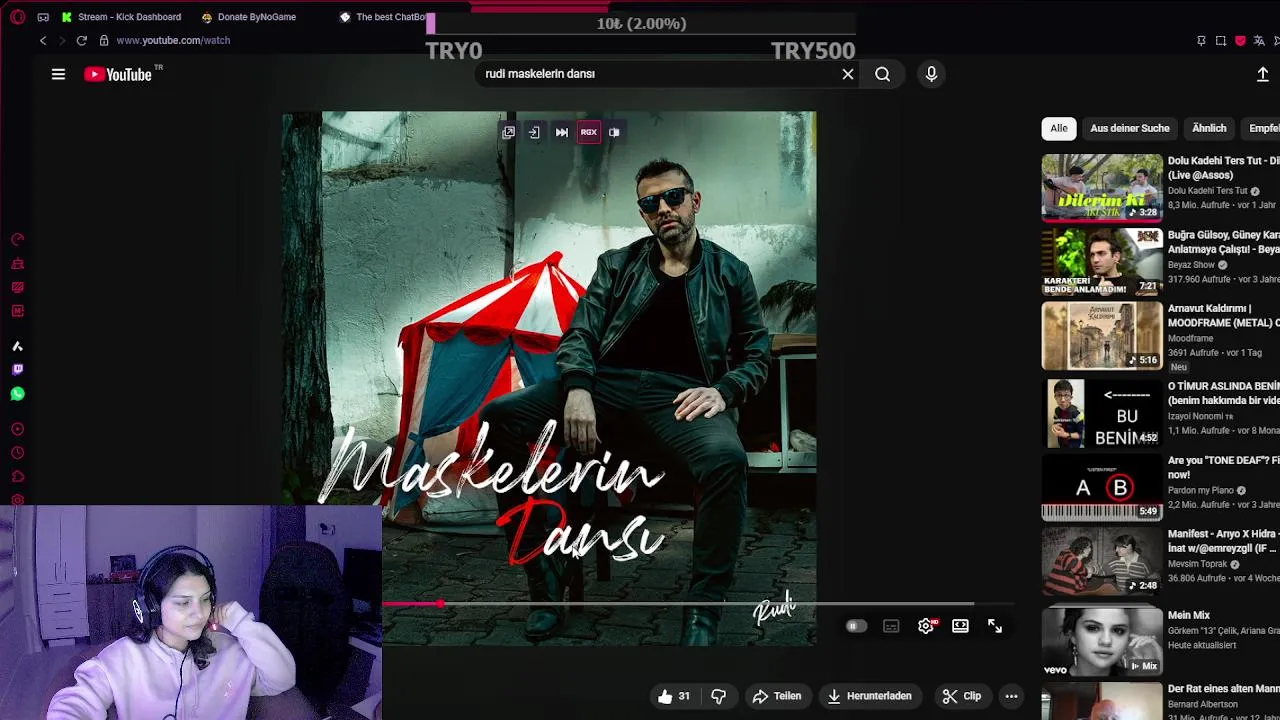Clear the search box with X
Screen dimensions: 1280x720
(x=848, y=74)
